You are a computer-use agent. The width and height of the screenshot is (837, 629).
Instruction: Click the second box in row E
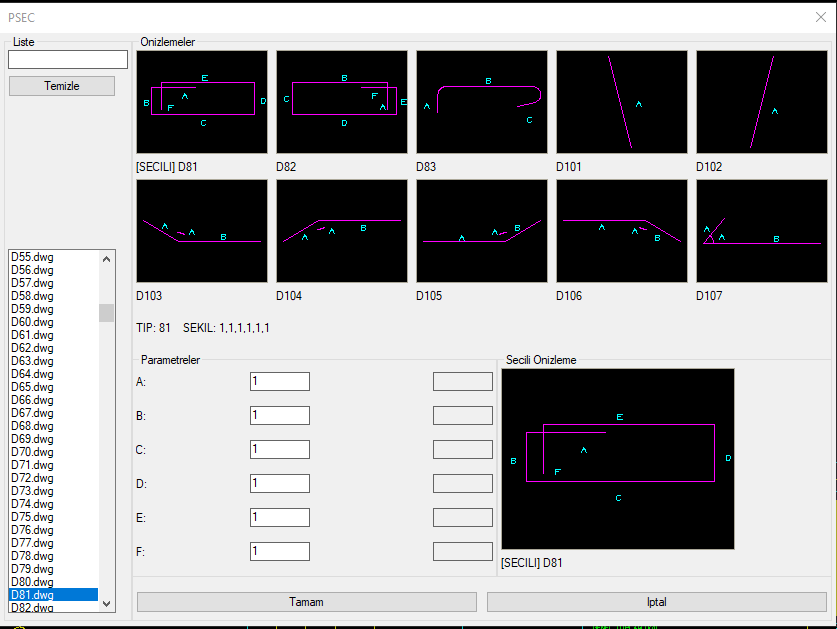click(x=463, y=517)
